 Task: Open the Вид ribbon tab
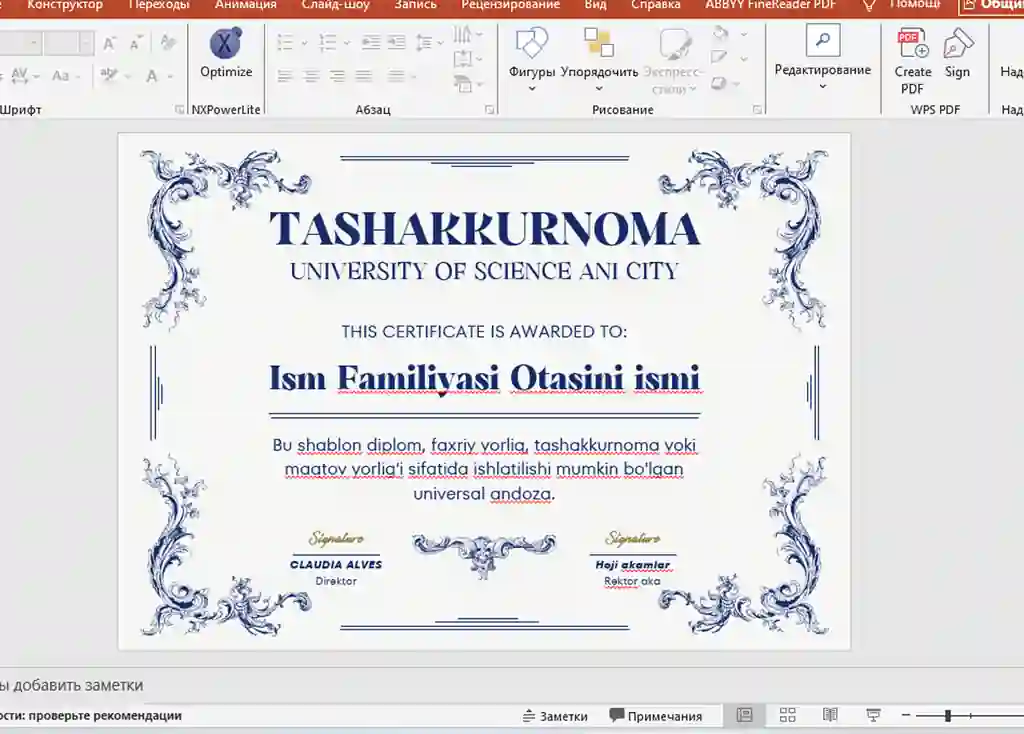[x=595, y=5]
